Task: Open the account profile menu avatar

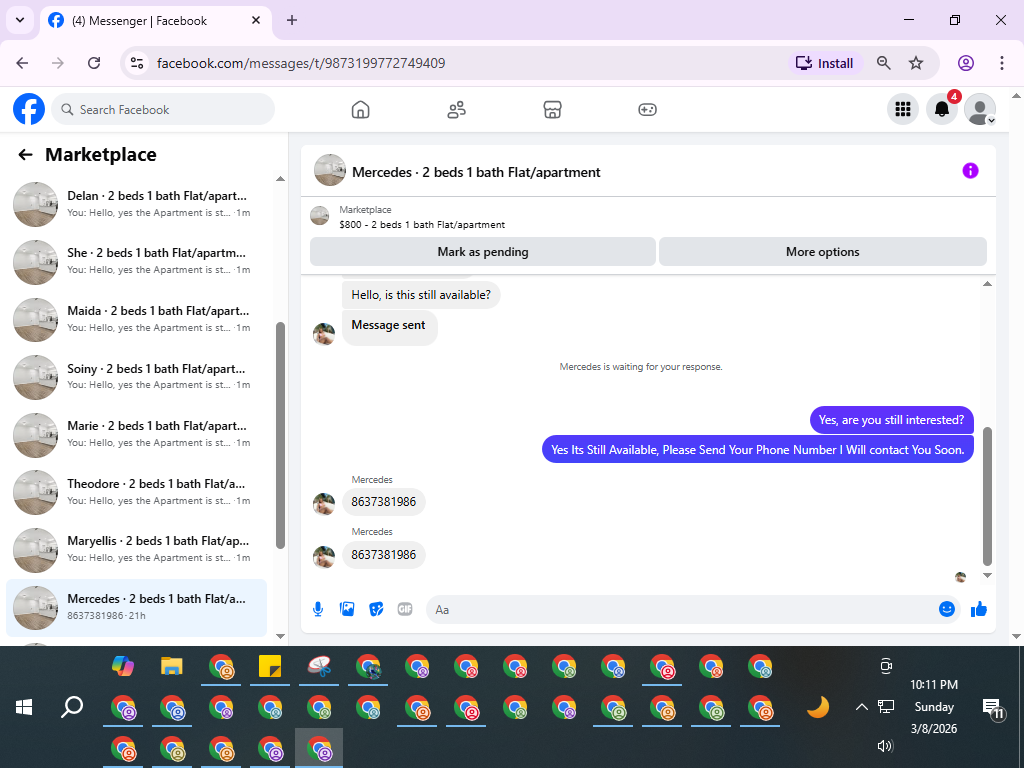Action: click(980, 109)
